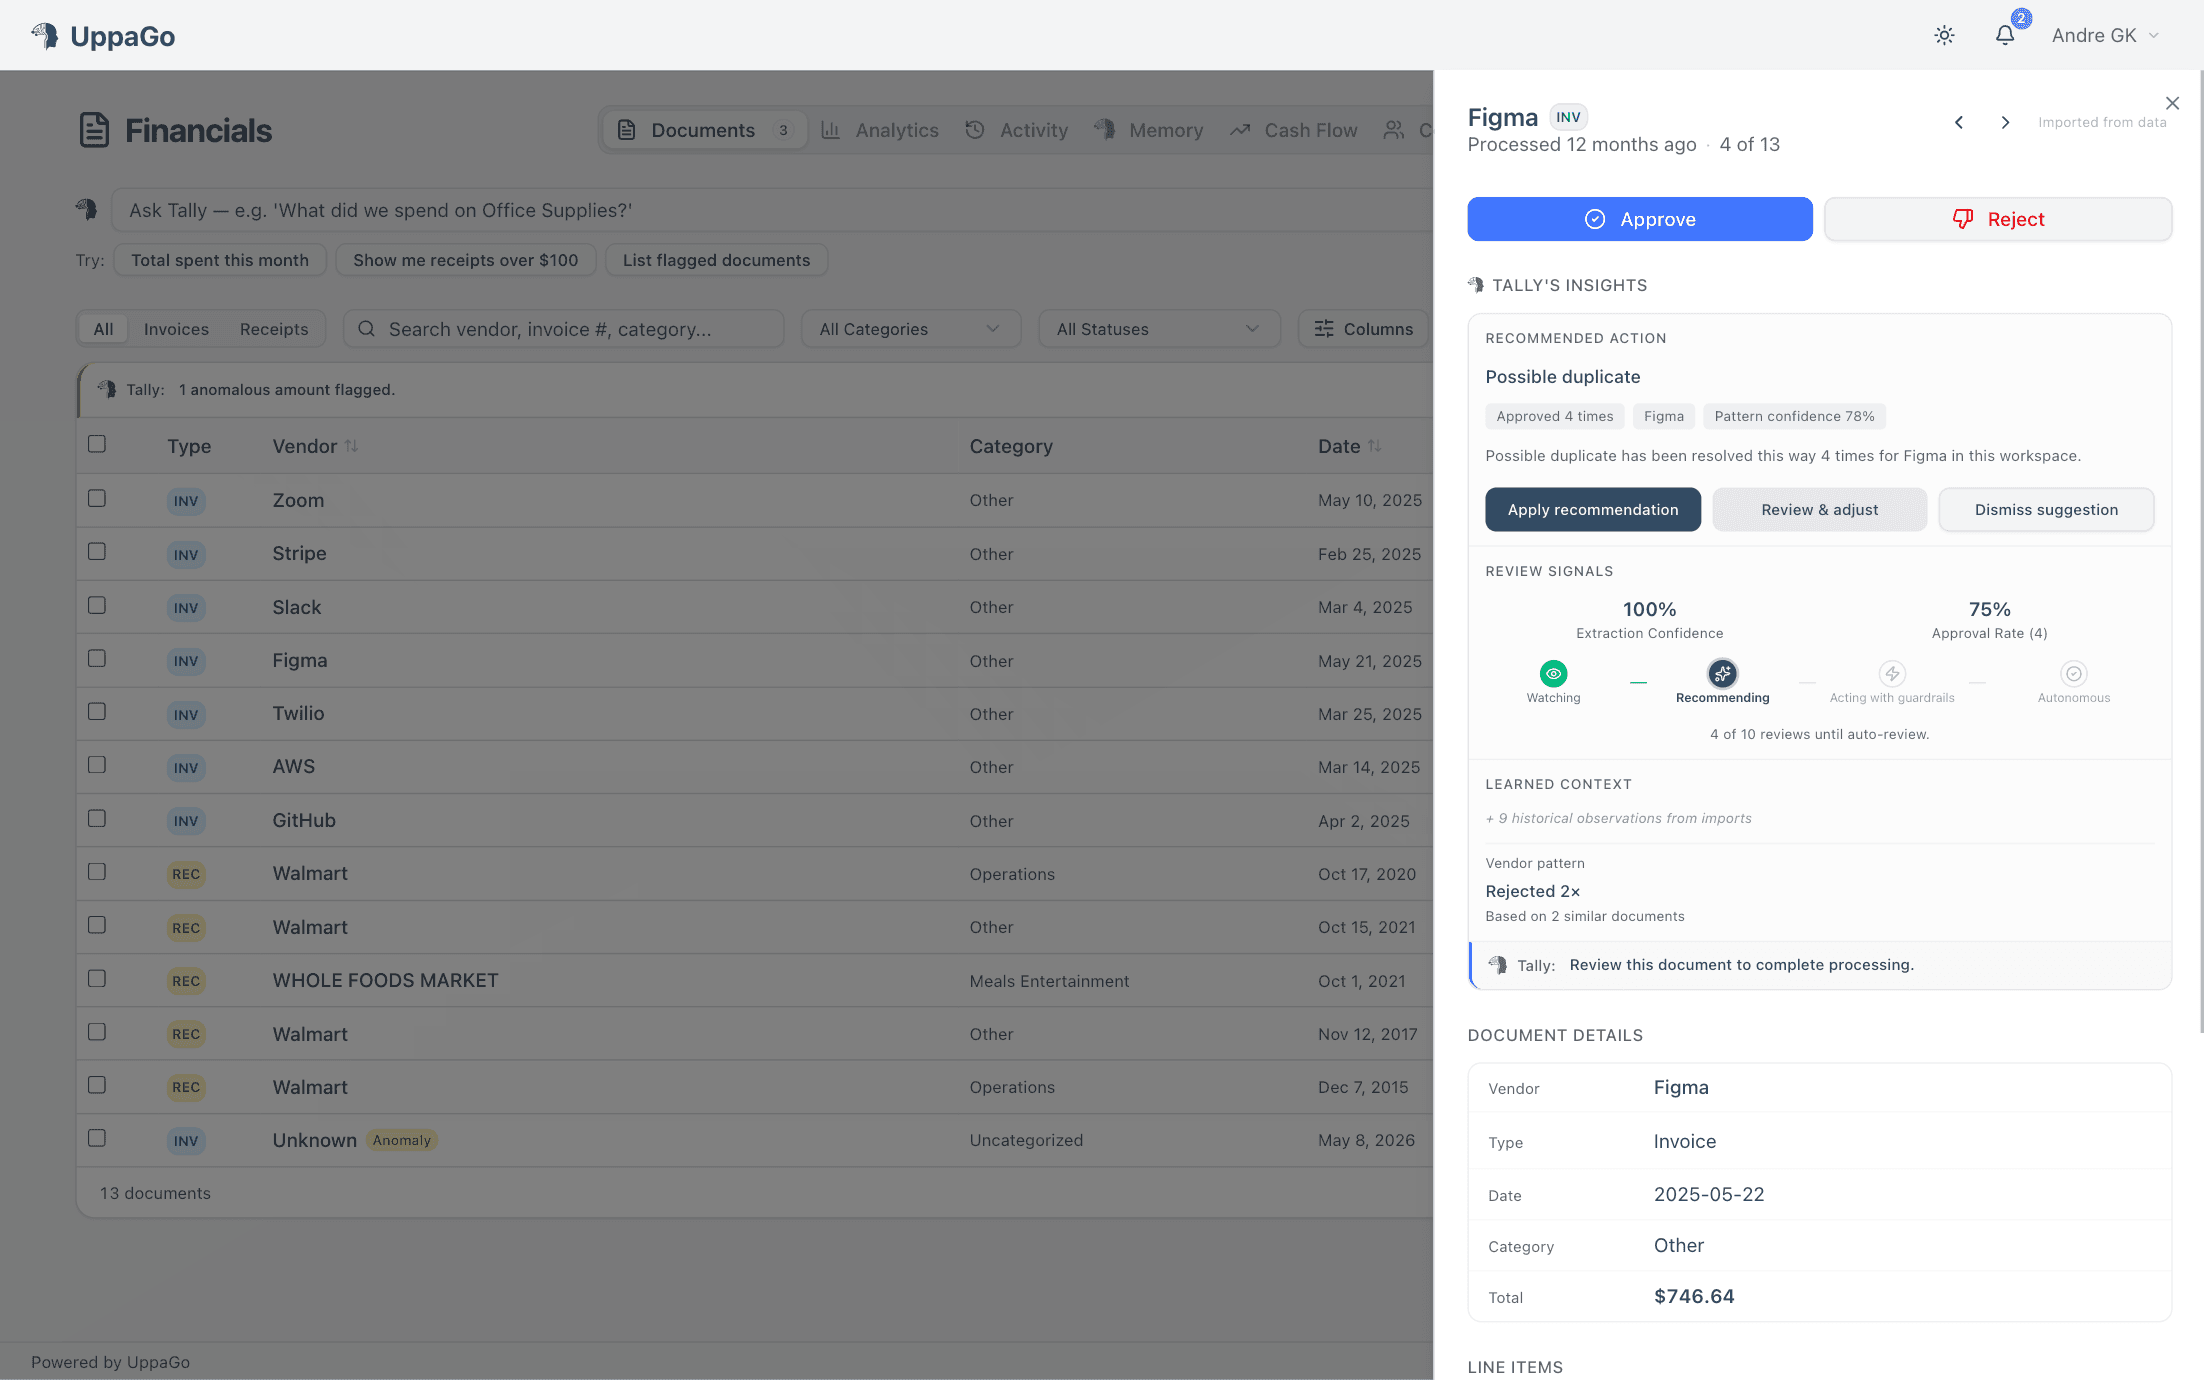Check the AWS row checkbox
Viewport: 2204px width, 1380px height.
(97, 764)
